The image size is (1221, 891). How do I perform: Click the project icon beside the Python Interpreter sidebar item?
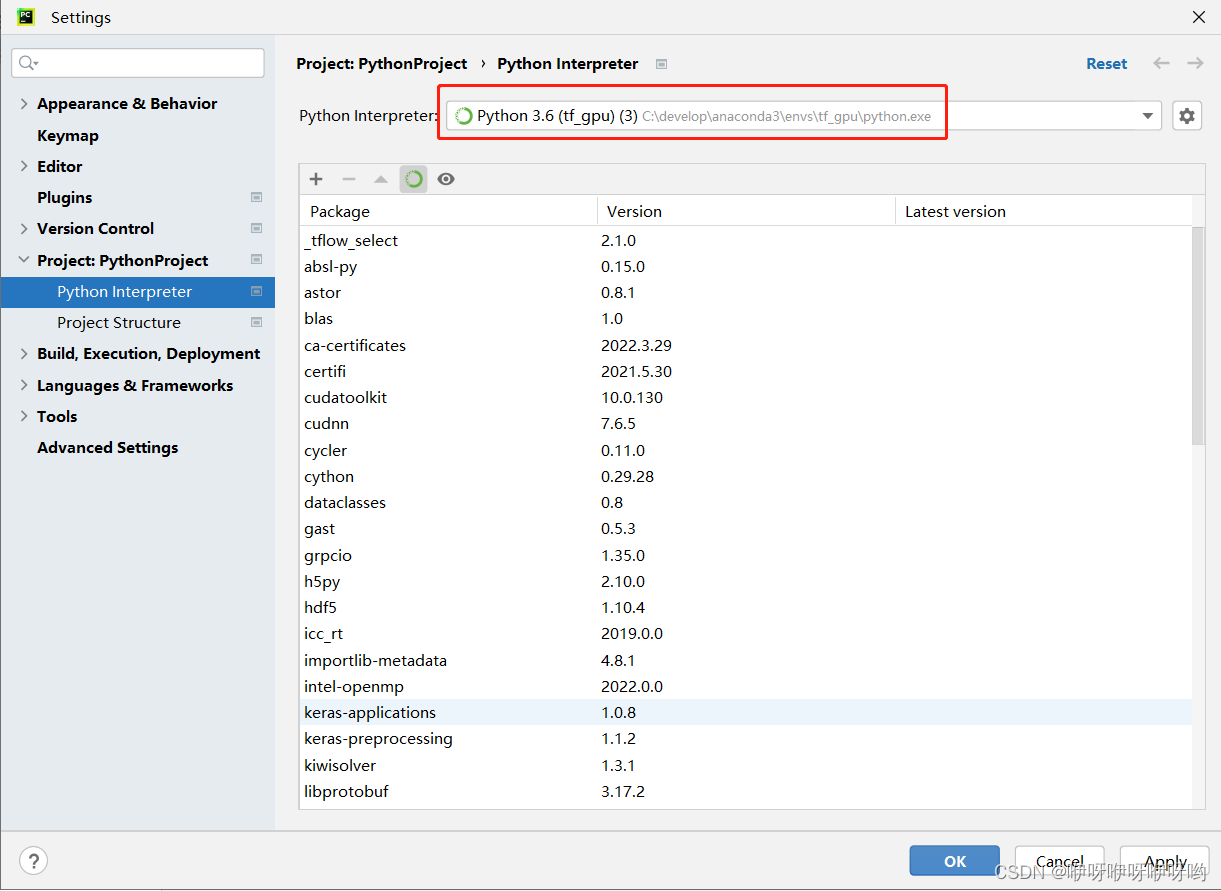pyautogui.click(x=256, y=292)
